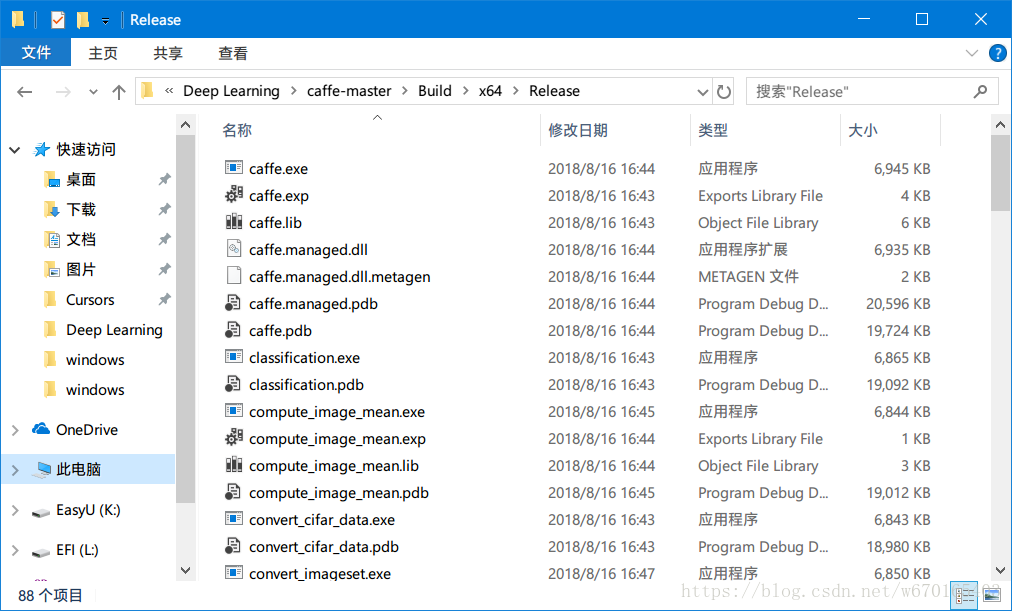Click the caffe.exp file icon

click(234, 195)
